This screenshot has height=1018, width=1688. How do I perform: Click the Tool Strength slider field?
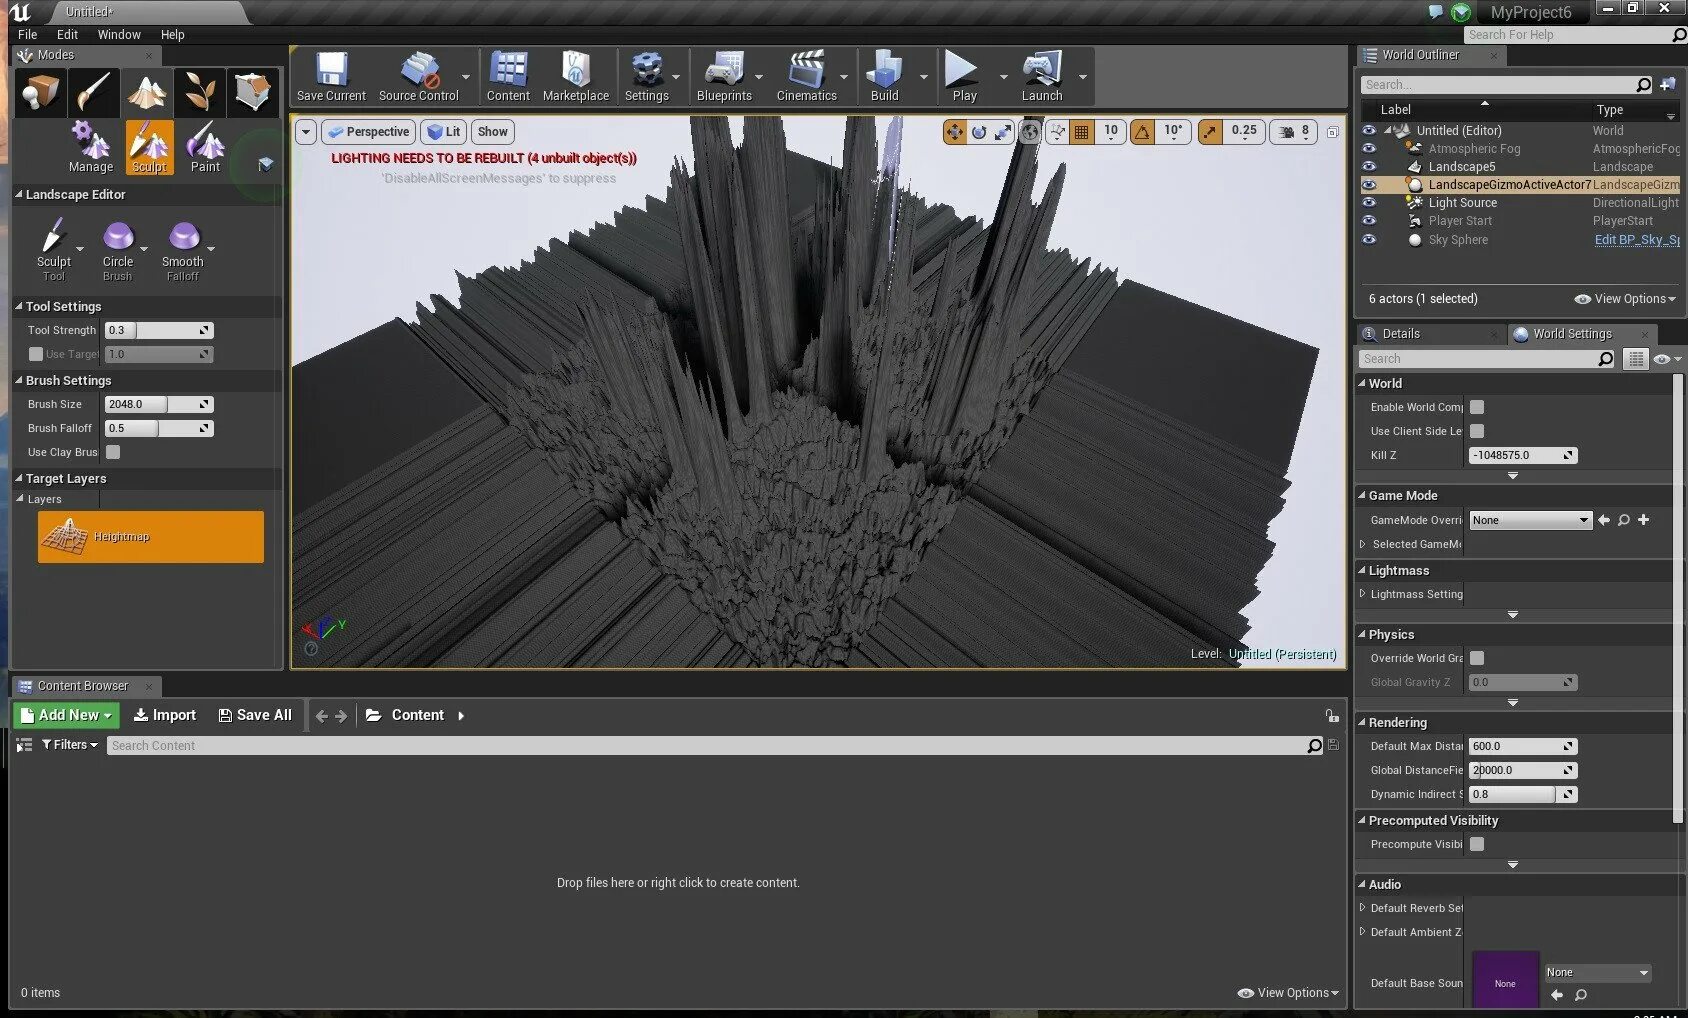click(158, 330)
